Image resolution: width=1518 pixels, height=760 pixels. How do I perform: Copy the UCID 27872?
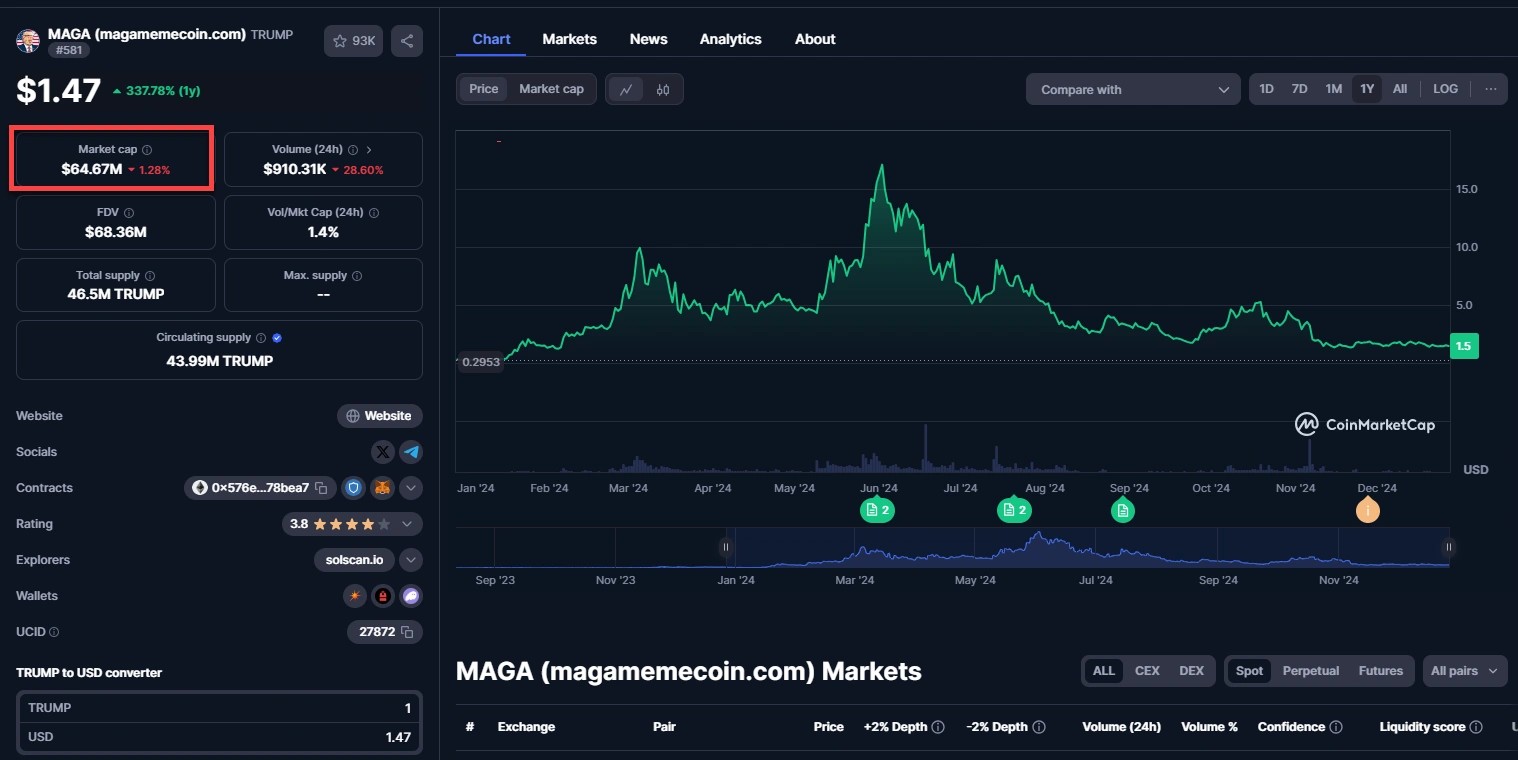[x=406, y=632]
